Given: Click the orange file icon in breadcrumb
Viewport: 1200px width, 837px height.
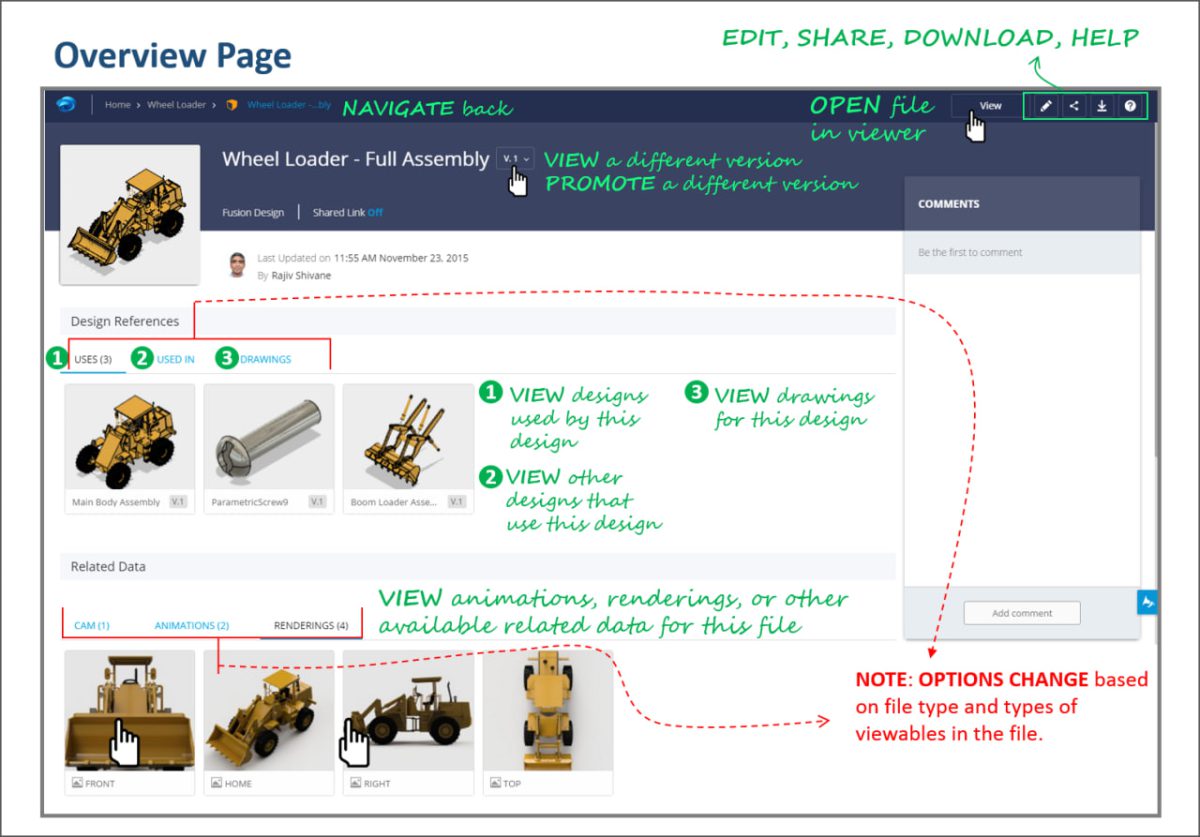Looking at the screenshot, I should [232, 105].
